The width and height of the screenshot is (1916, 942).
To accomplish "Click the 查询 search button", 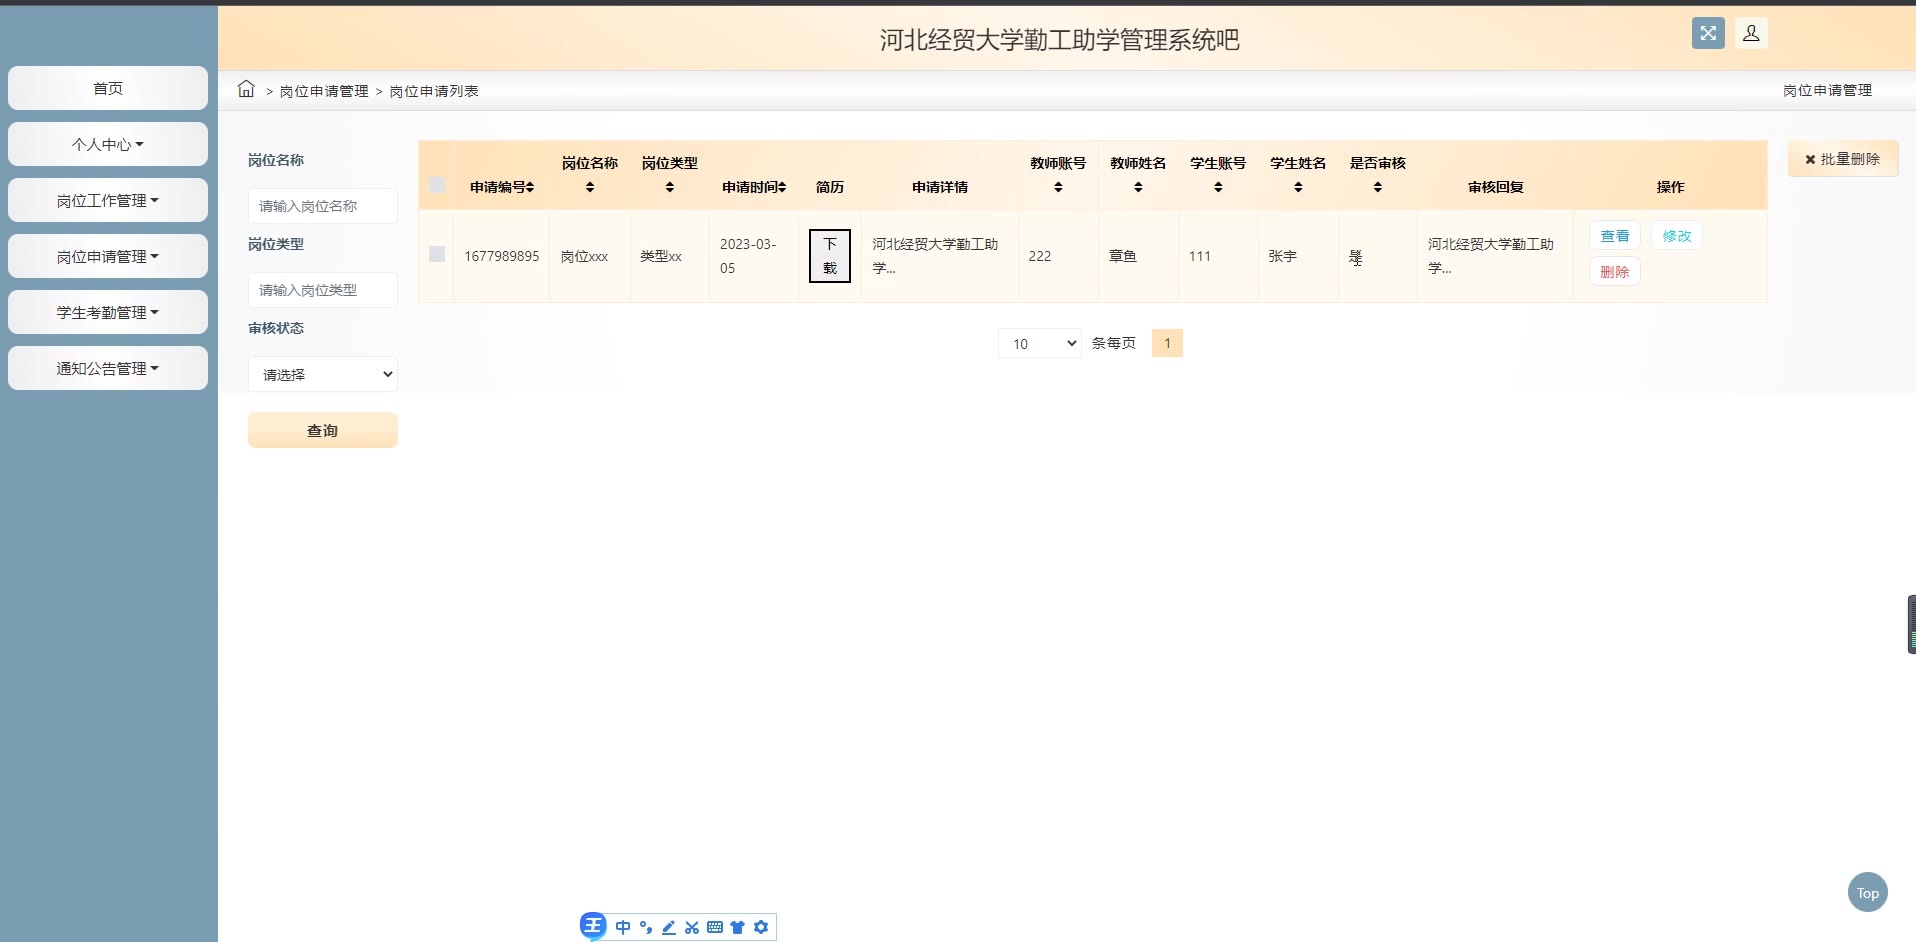I will (323, 430).
